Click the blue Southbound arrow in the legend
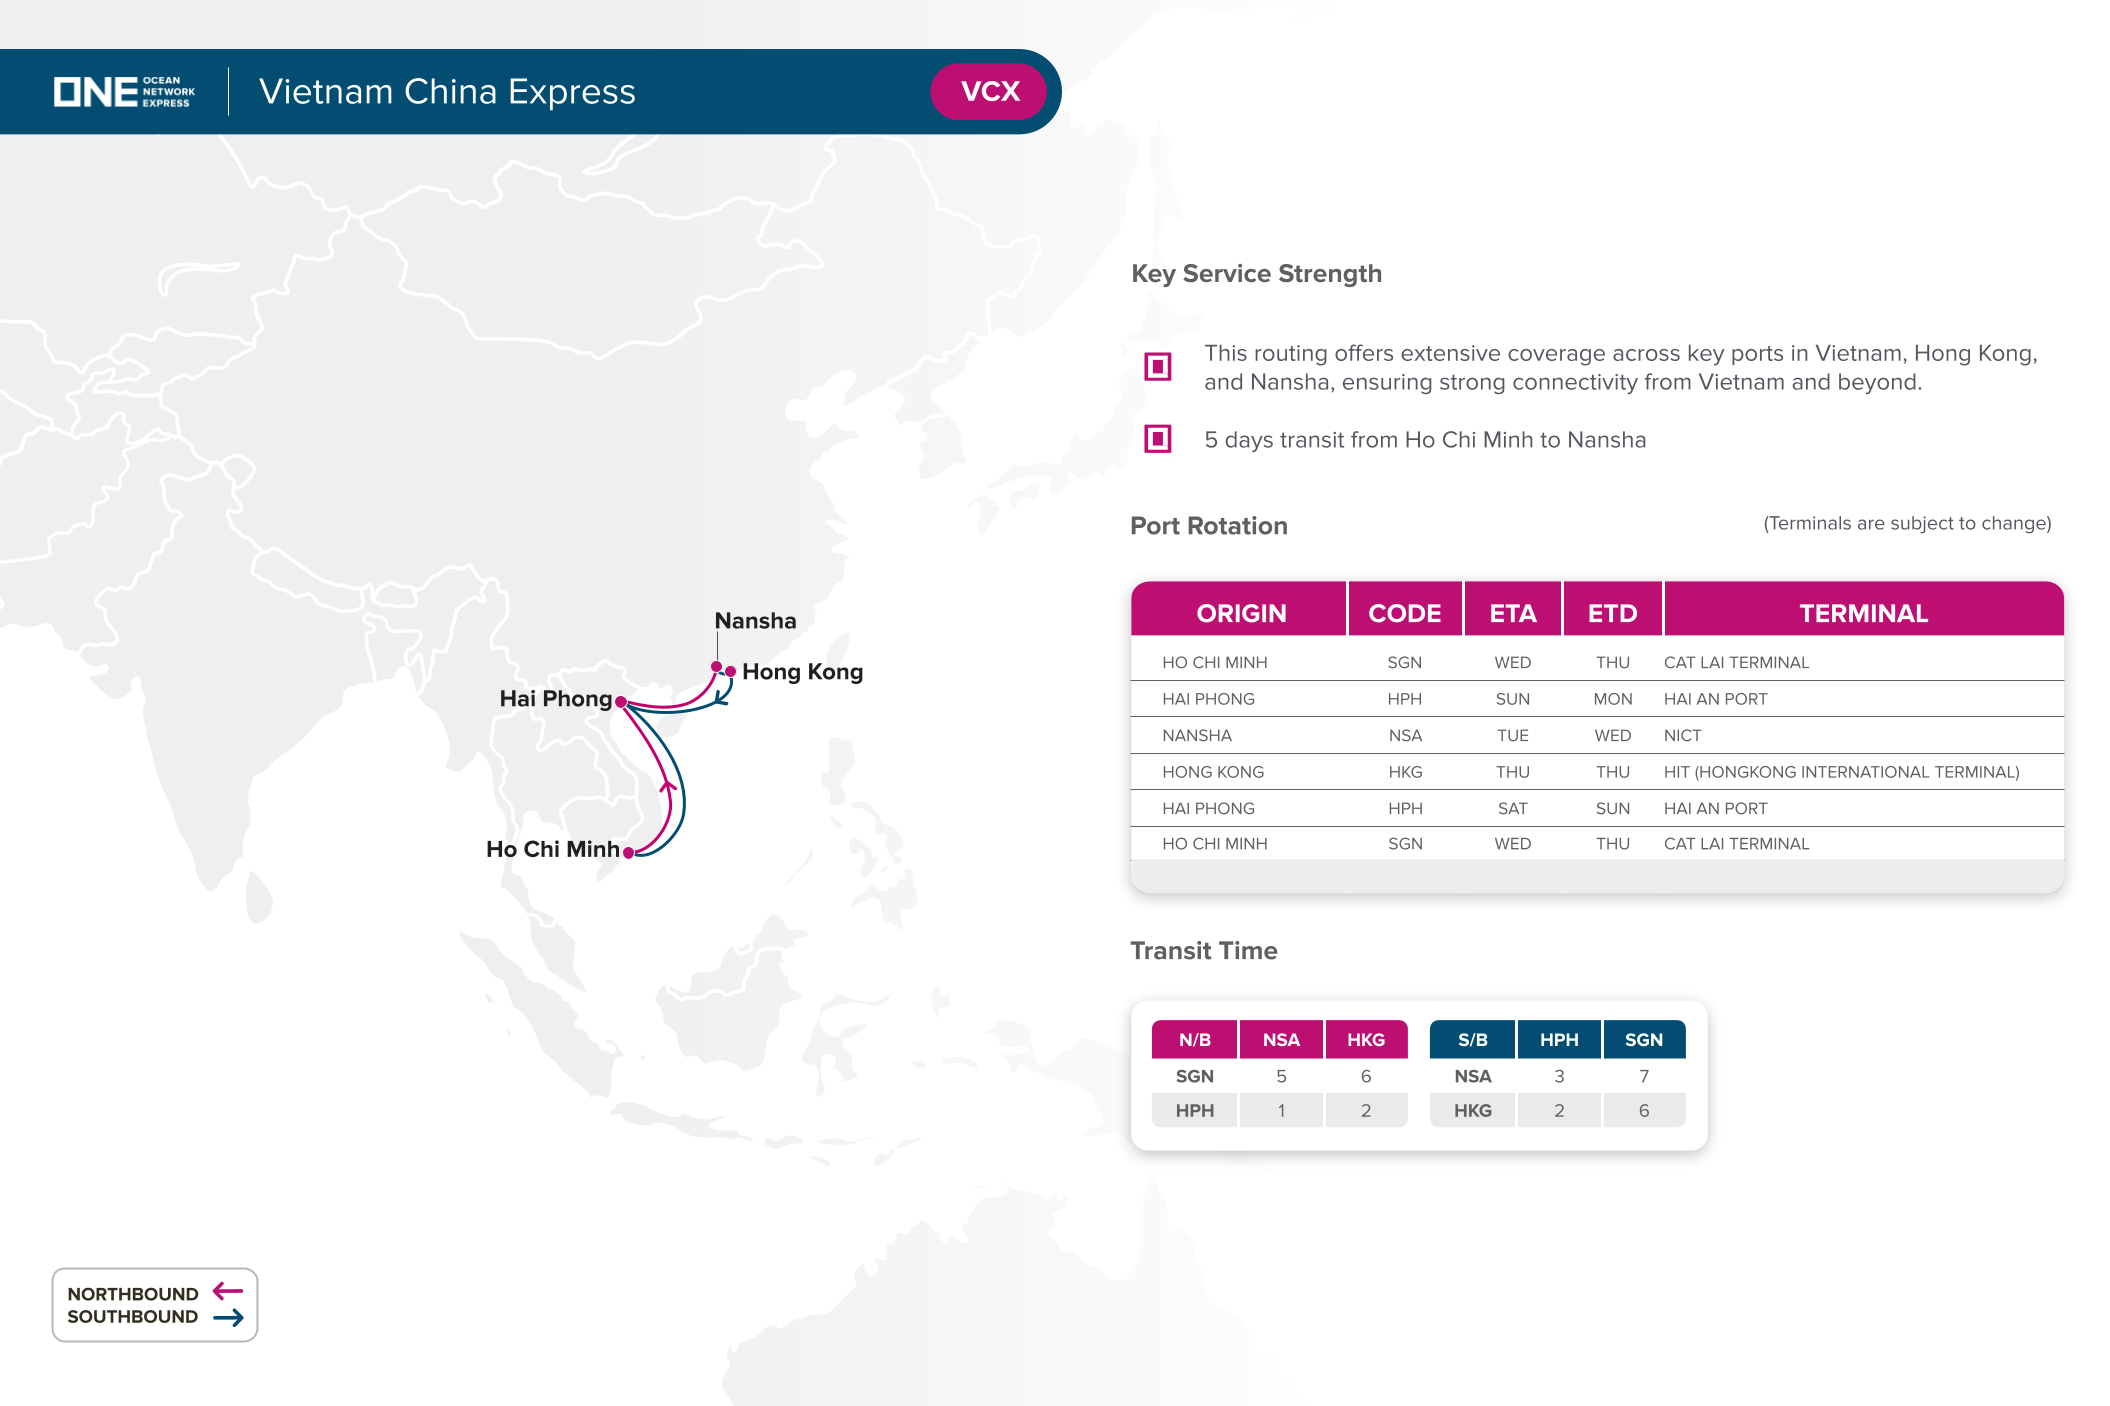 point(228,1317)
